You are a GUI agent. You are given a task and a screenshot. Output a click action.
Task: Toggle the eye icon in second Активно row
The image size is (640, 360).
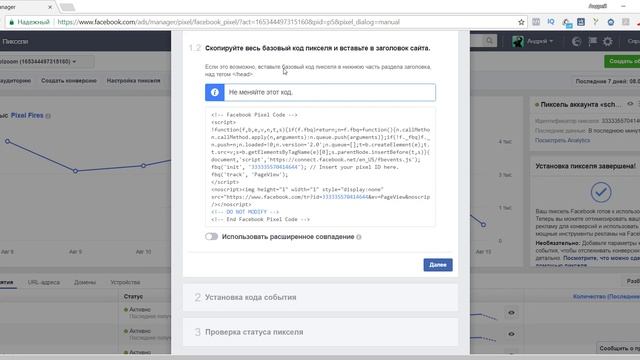tap(511, 334)
